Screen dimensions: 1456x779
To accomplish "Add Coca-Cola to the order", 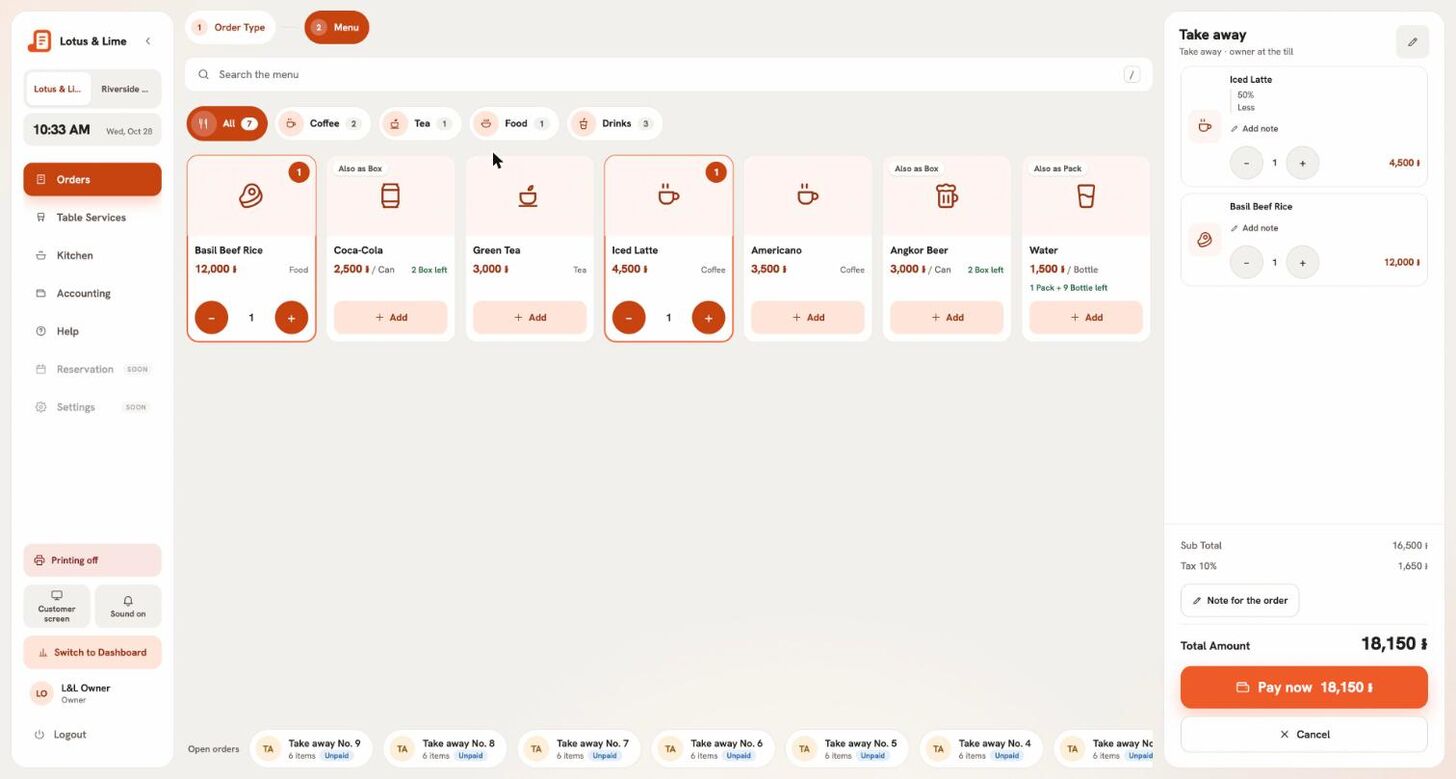I will 390,317.
